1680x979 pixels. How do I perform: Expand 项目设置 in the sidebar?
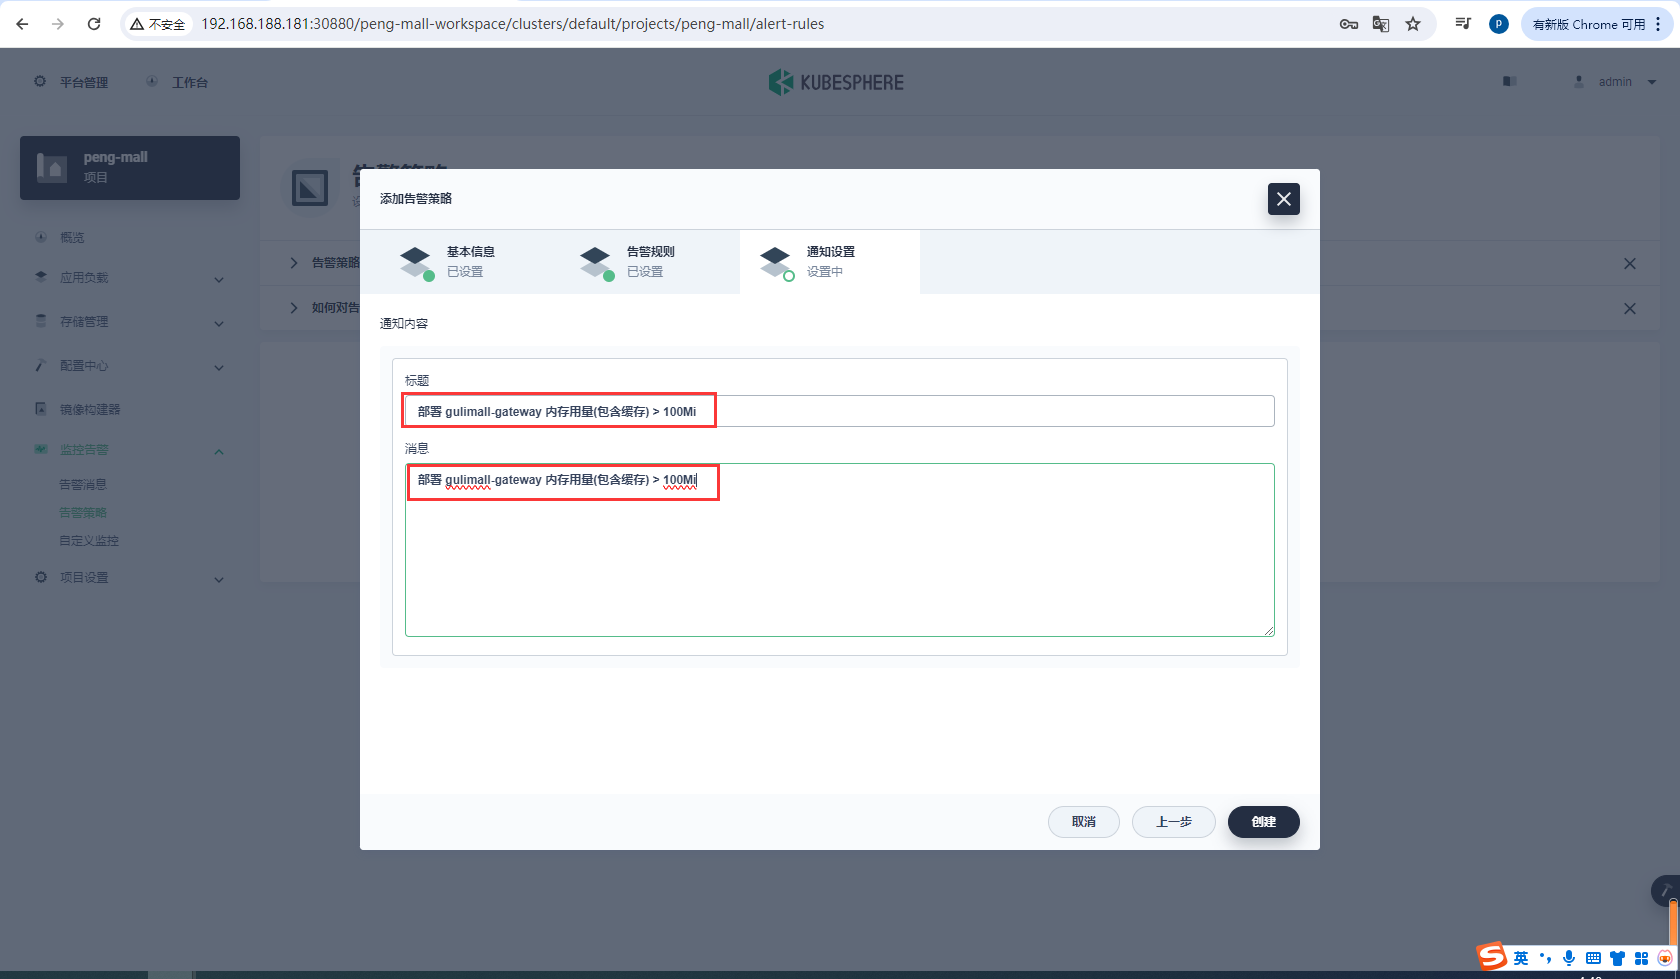[130, 578]
